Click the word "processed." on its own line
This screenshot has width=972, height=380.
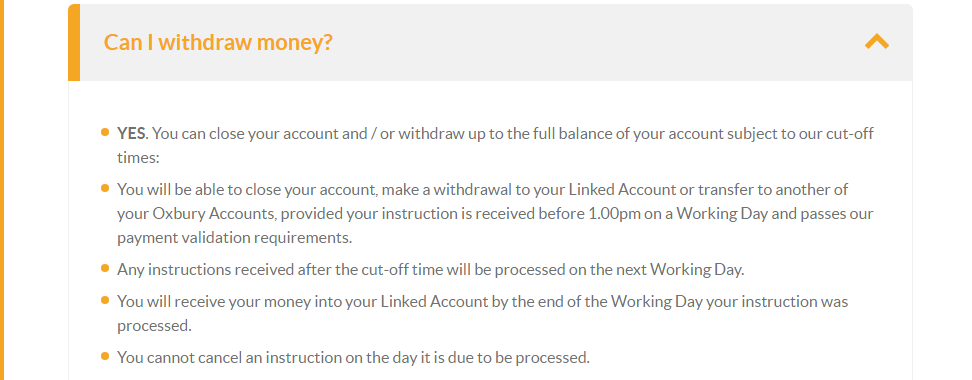point(154,325)
